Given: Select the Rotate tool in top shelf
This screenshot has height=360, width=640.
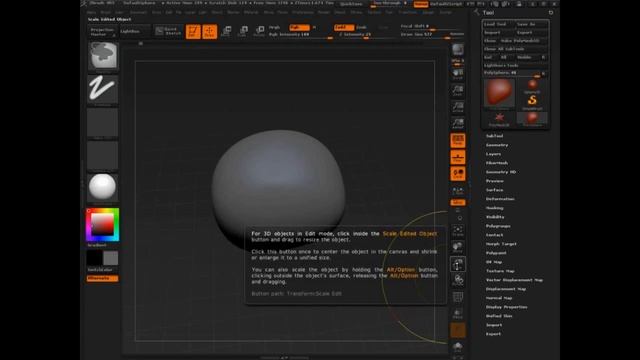Looking at the screenshot, I should [x=259, y=31].
